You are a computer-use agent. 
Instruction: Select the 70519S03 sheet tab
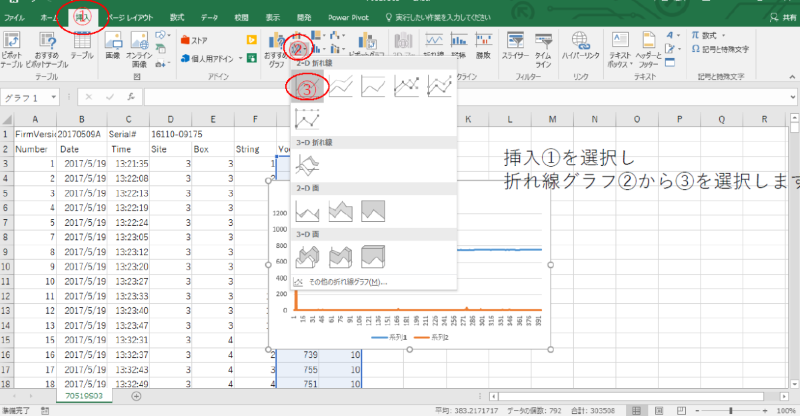coord(83,396)
